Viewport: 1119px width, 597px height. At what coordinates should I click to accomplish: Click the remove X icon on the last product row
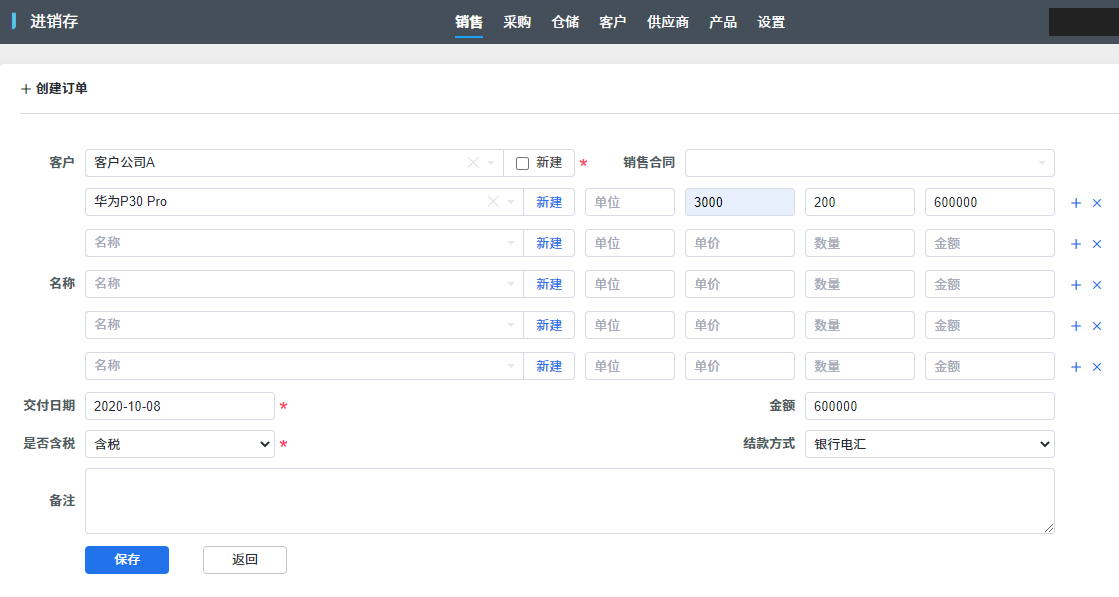tap(1097, 367)
